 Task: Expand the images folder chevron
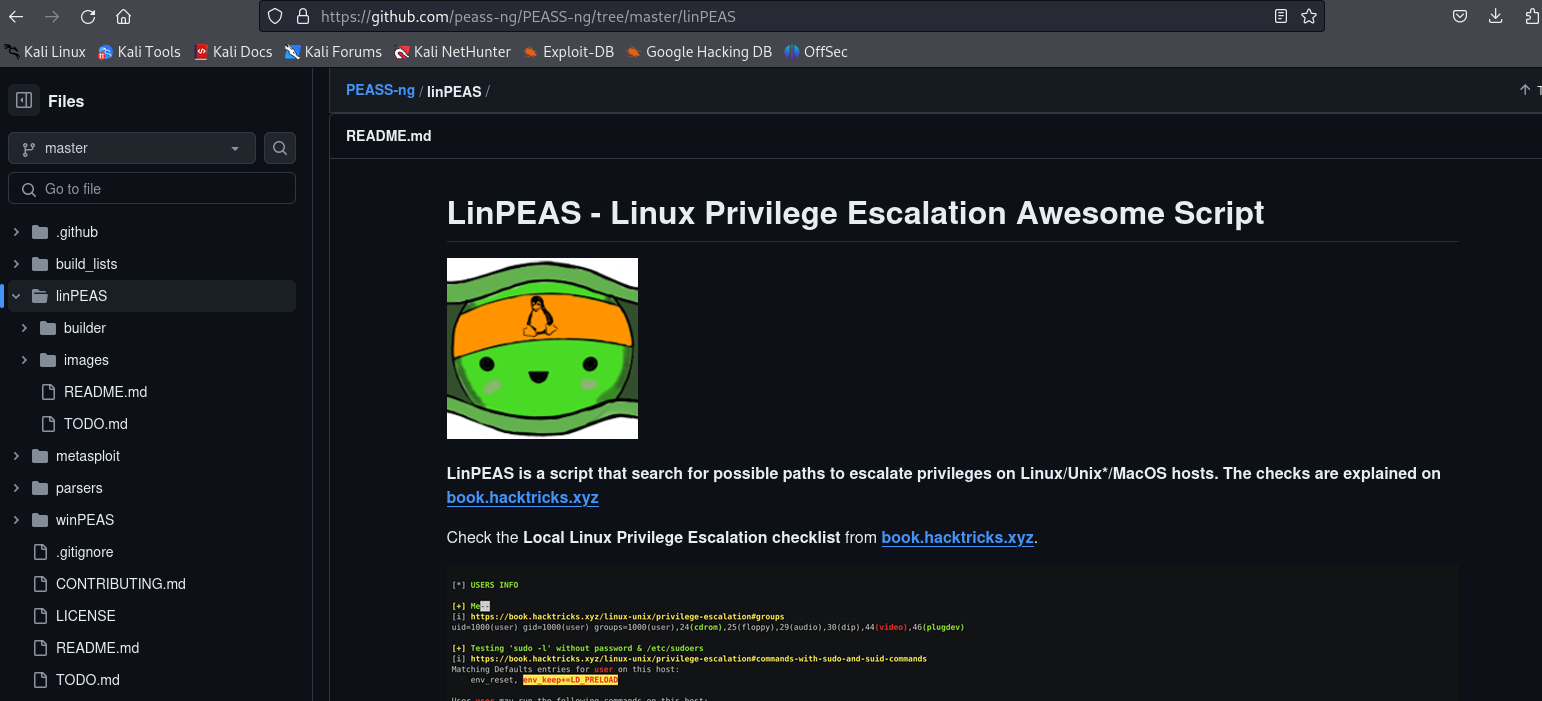(24, 360)
